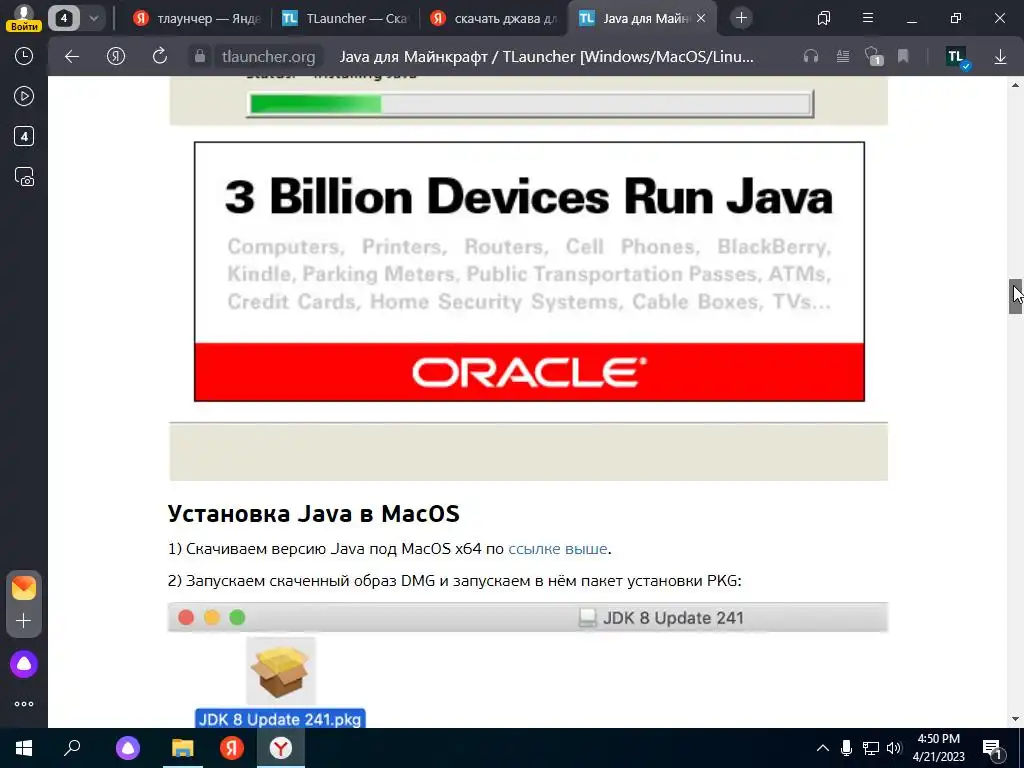This screenshot has height=768, width=1024.
Task: Open the video play icon in sidebar
Action: [x=24, y=97]
